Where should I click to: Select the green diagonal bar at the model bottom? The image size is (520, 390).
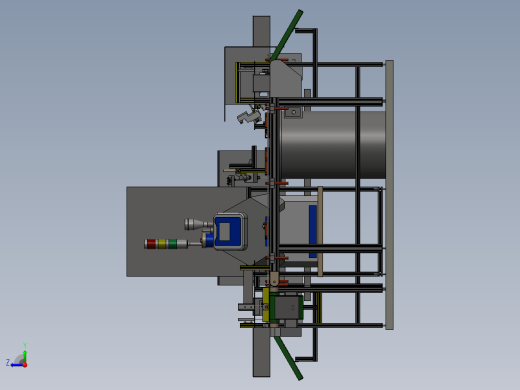pos(288,358)
